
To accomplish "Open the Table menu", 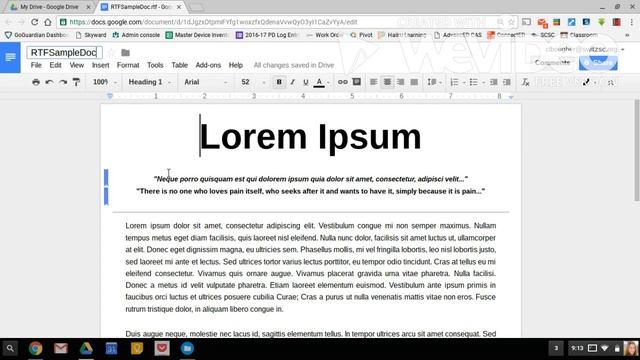I will click(x=179, y=65).
